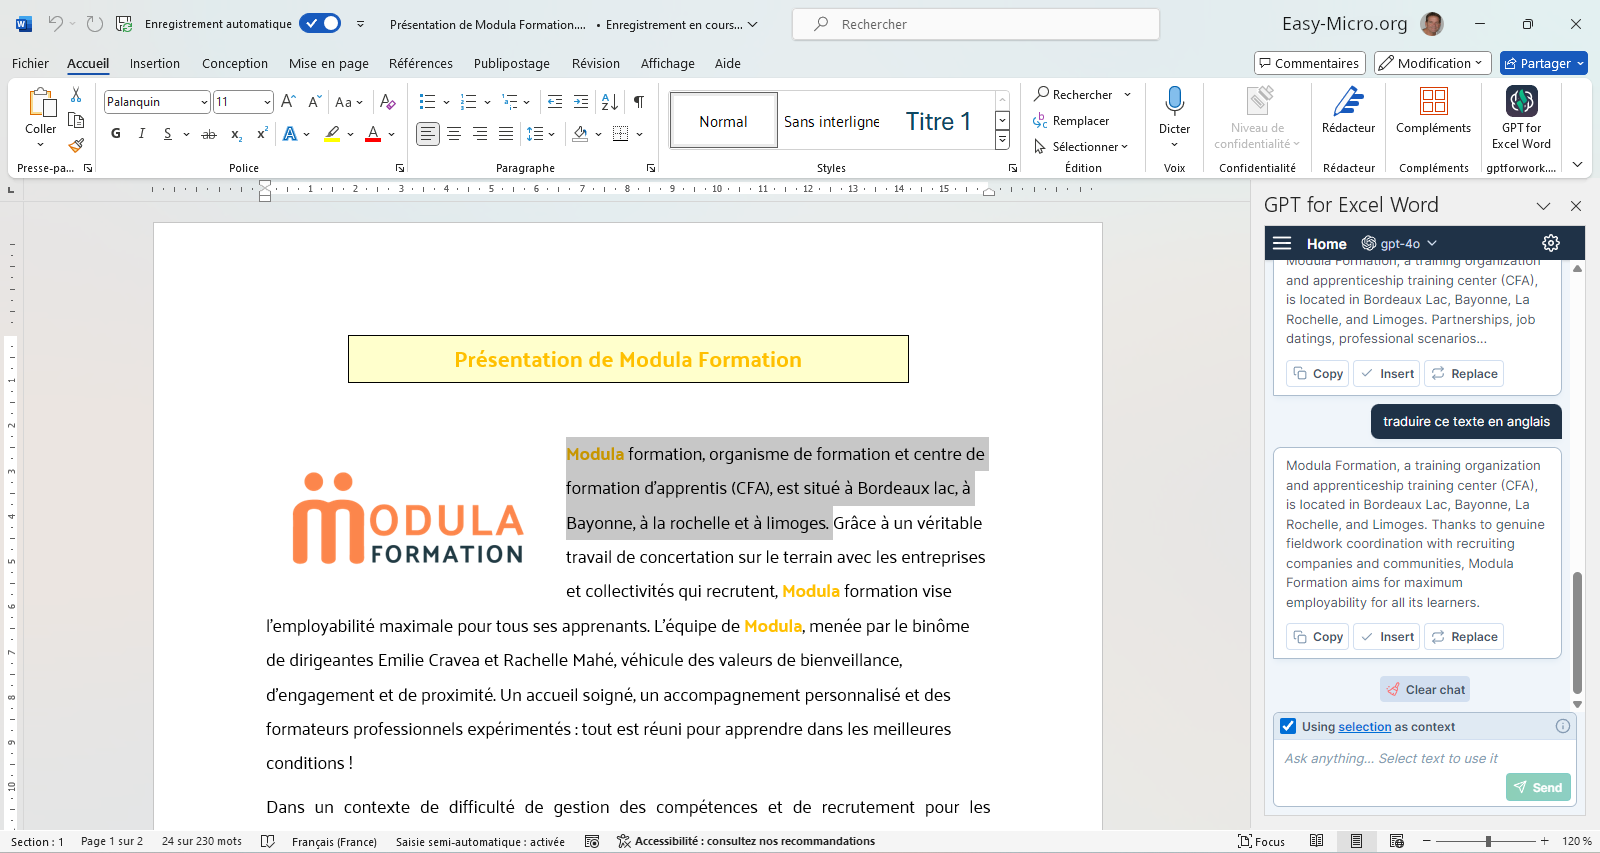1600x853 pixels.
Task: Toggle strikethrough formatting
Action: click(209, 134)
